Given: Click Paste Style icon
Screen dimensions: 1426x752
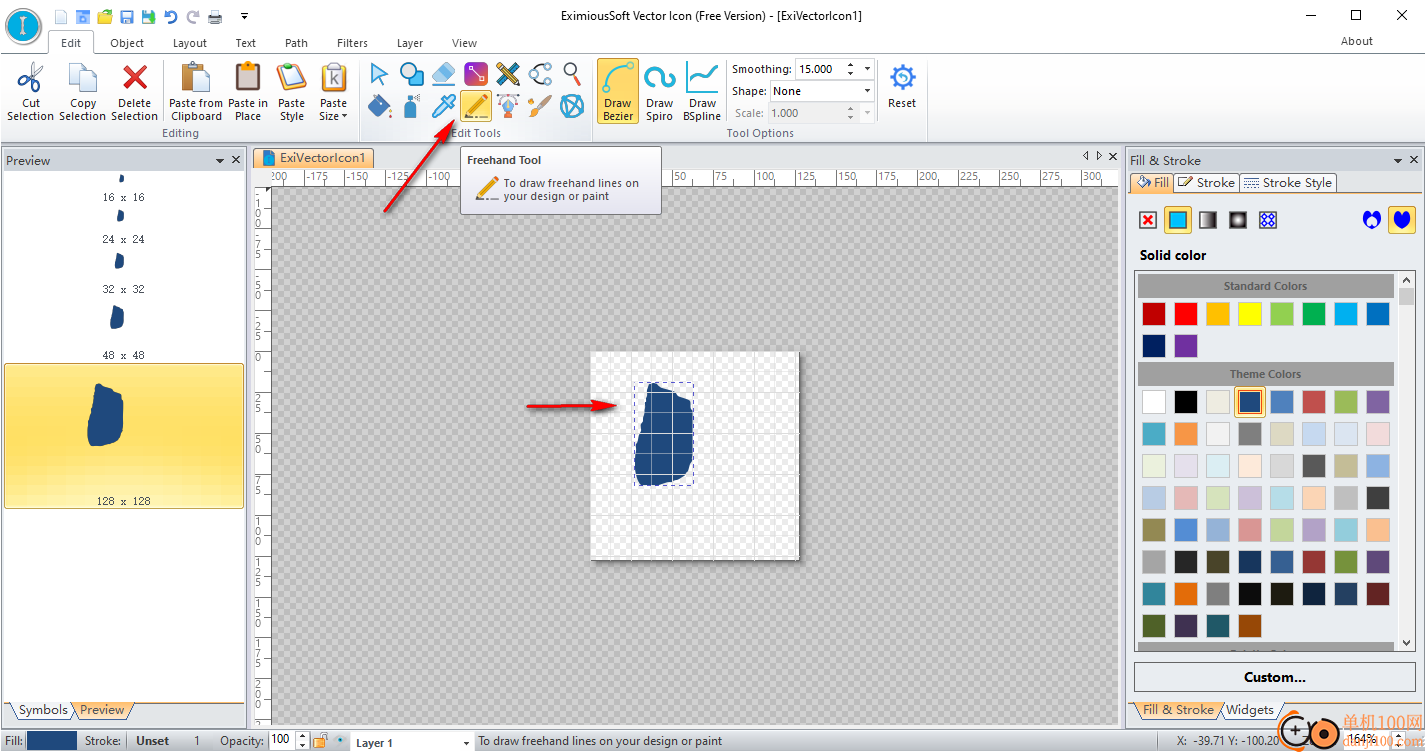Looking at the screenshot, I should pyautogui.click(x=291, y=77).
